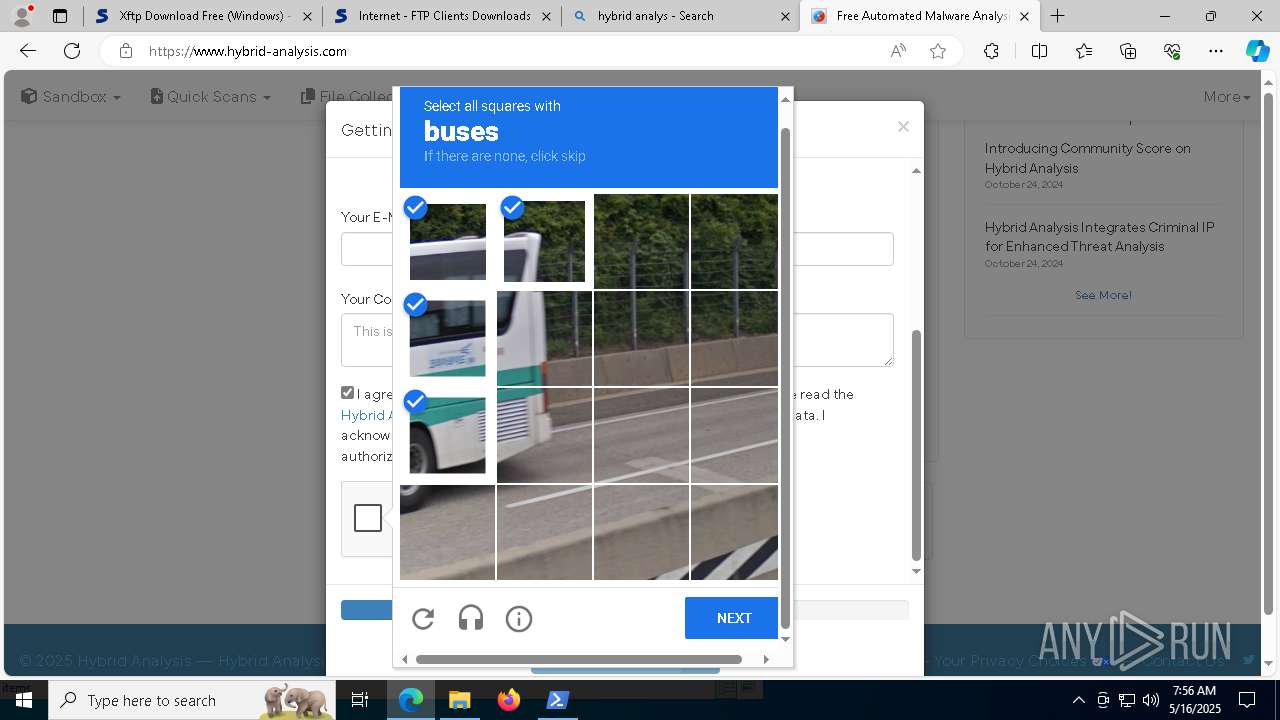Reload the captcha challenge
The height and width of the screenshot is (720, 1280).
423,619
